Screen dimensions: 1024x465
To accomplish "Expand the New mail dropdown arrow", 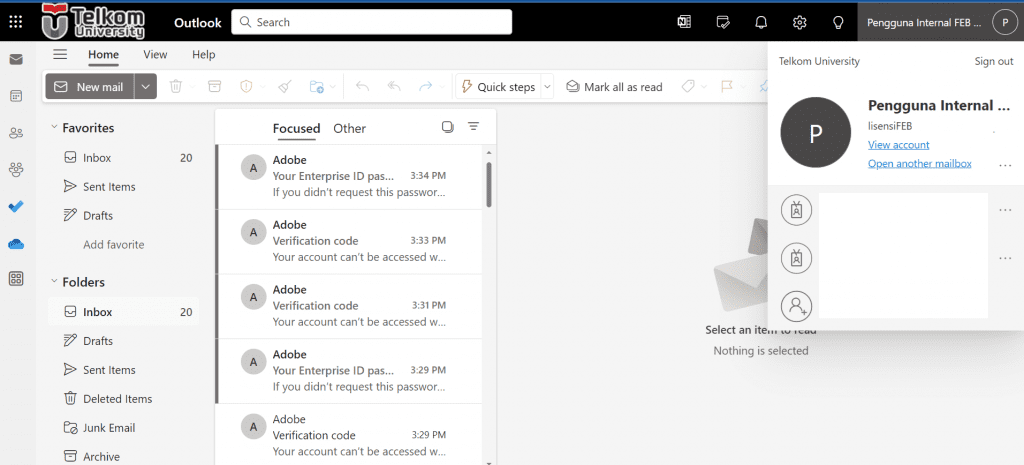I will (x=147, y=87).
